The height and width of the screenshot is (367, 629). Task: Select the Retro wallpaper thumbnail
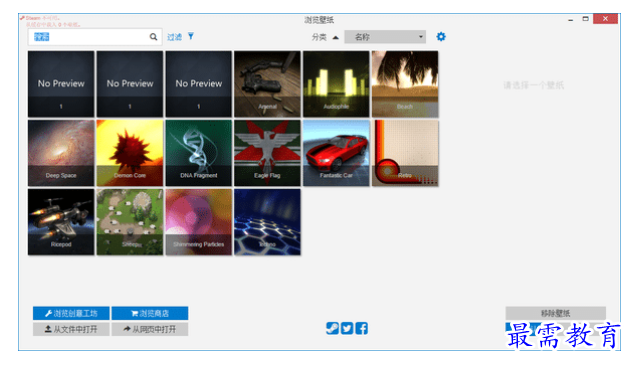[x=405, y=153]
